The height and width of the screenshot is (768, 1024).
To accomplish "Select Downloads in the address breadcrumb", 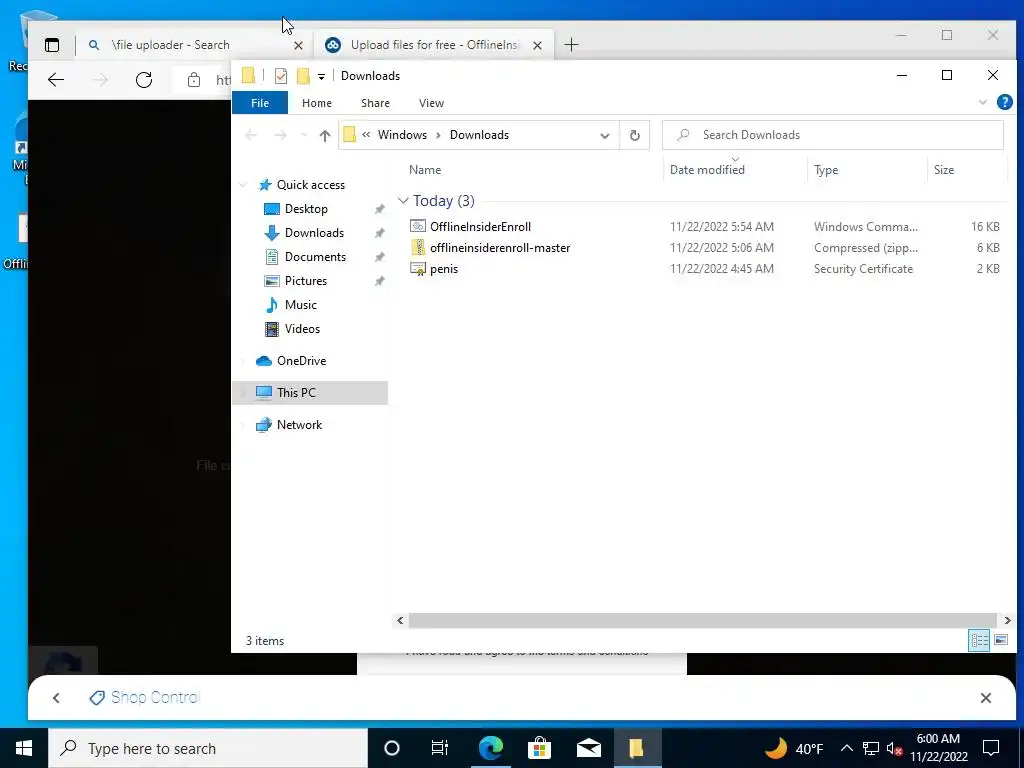I will [x=479, y=135].
